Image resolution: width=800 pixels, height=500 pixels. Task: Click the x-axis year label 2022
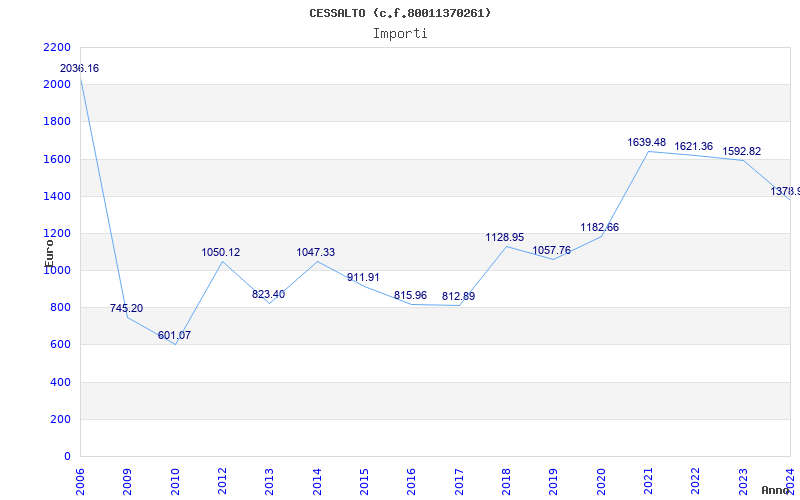tap(696, 482)
